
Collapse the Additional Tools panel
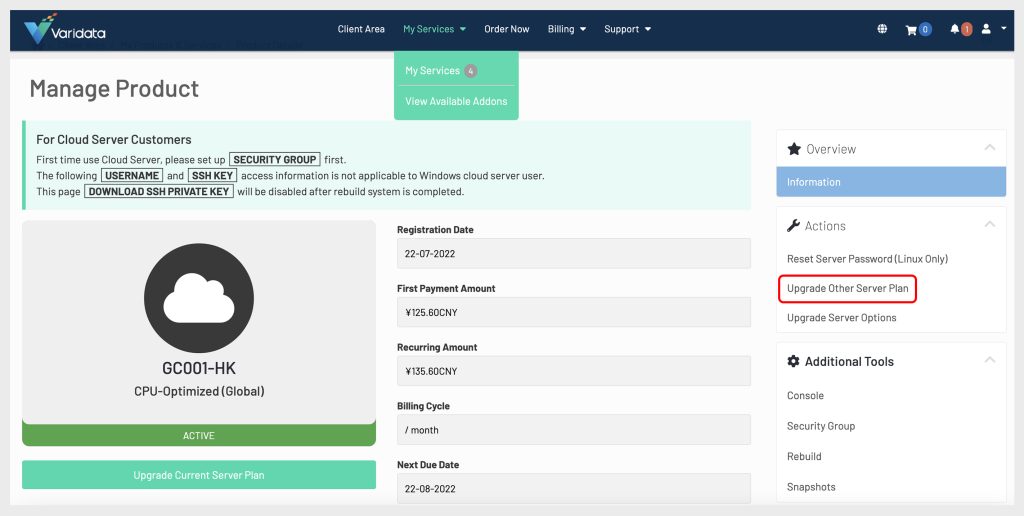coord(989,360)
